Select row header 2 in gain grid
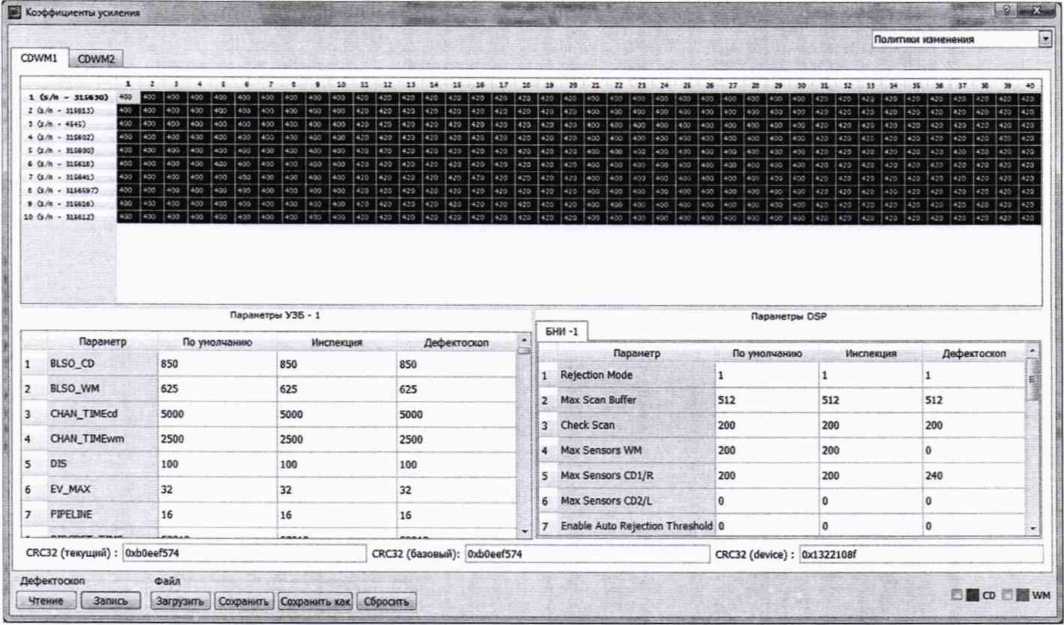This screenshot has width=1064, height=625. point(68,111)
